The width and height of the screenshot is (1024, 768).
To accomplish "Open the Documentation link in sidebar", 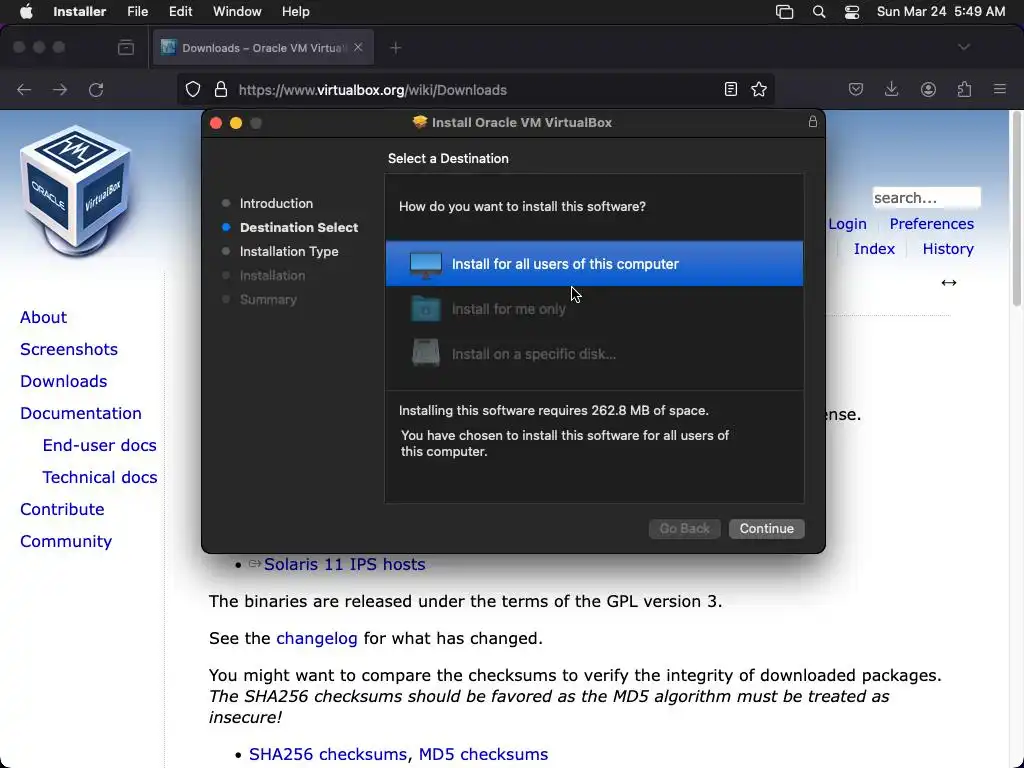I will tap(81, 413).
